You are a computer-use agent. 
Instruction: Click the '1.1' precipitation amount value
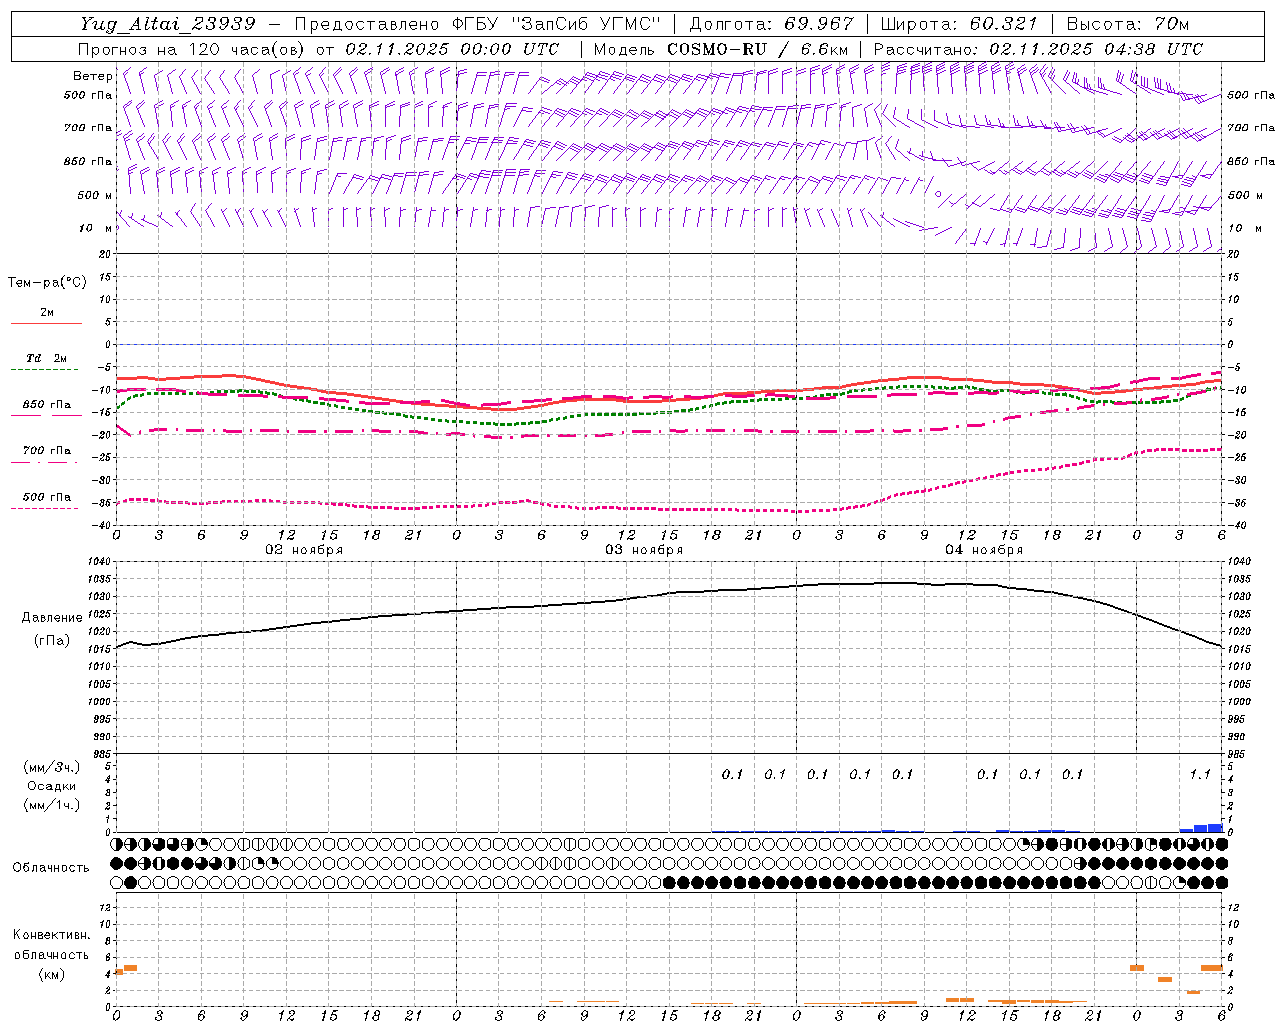pos(1200,774)
